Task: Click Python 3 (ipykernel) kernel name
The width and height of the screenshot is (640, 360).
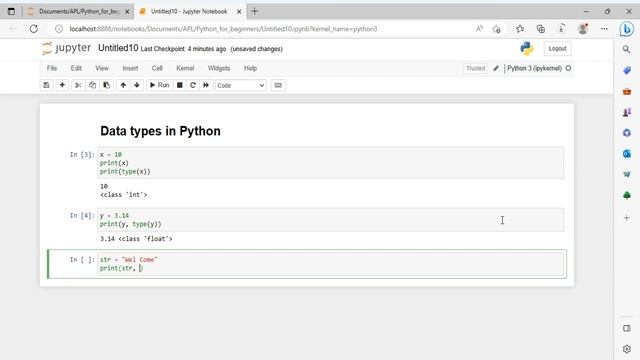Action: pyautogui.click(x=534, y=68)
